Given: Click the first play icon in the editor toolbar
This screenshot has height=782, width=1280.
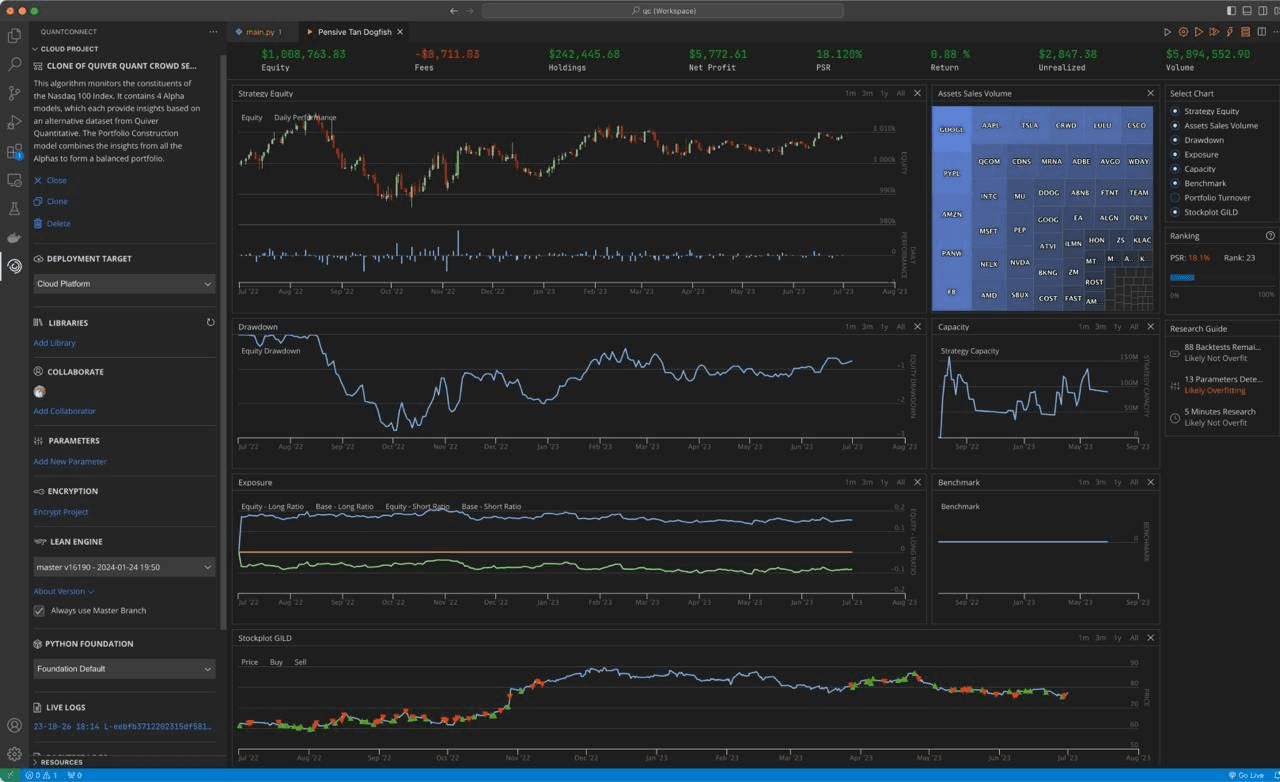Looking at the screenshot, I should click(1167, 32).
